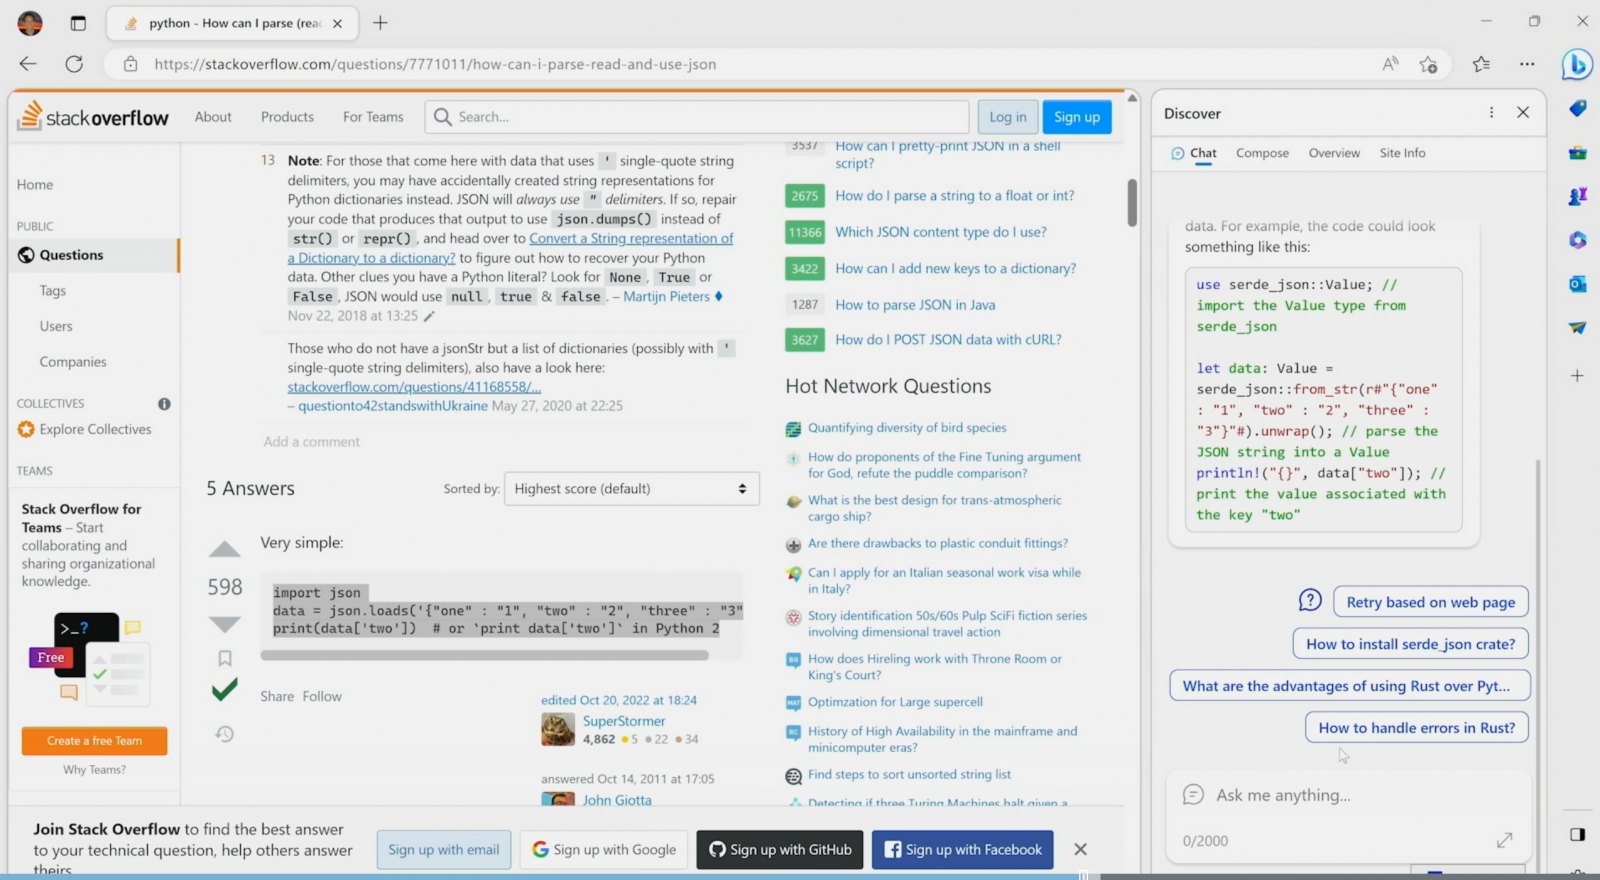Viewport: 1600px width, 880px height.
Task: Add a sidebar app with the plus icon
Action: coord(1577,376)
